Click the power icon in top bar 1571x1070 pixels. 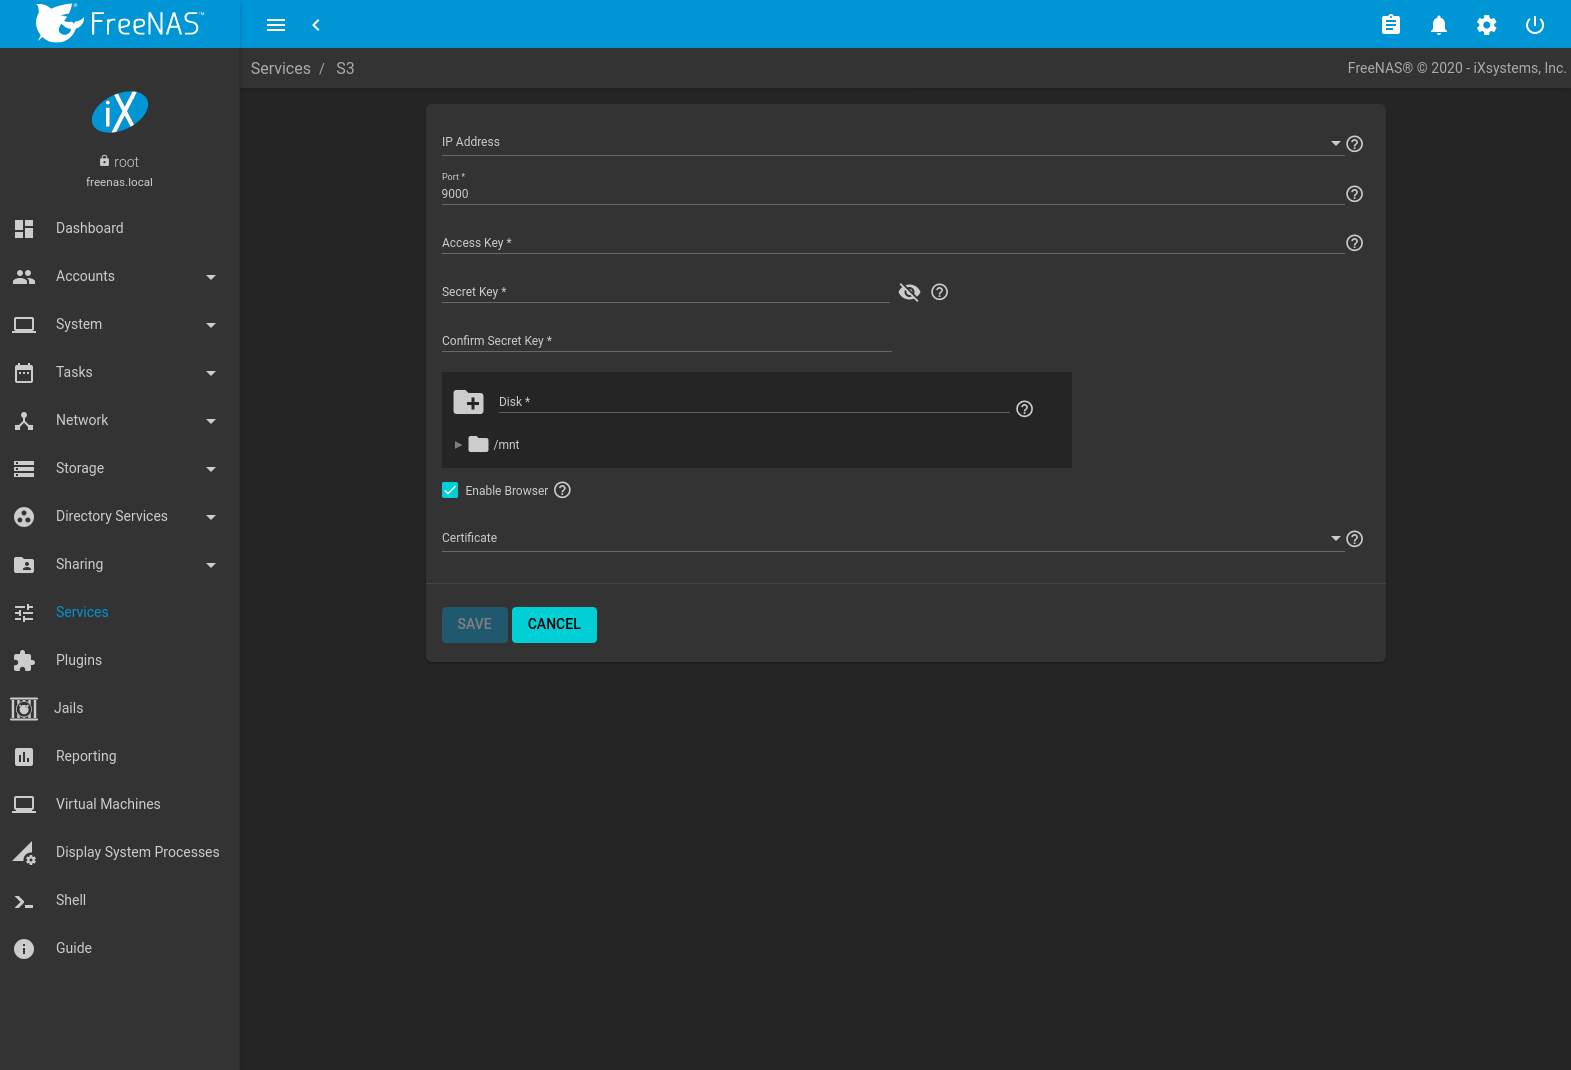pyautogui.click(x=1534, y=25)
